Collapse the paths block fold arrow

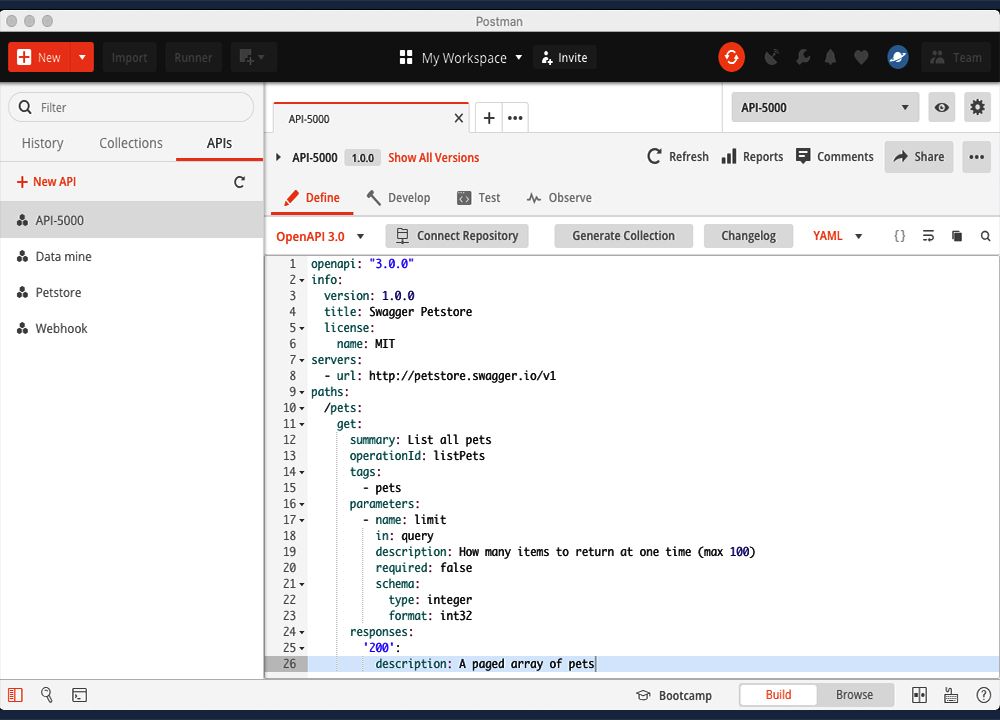tap(302, 392)
